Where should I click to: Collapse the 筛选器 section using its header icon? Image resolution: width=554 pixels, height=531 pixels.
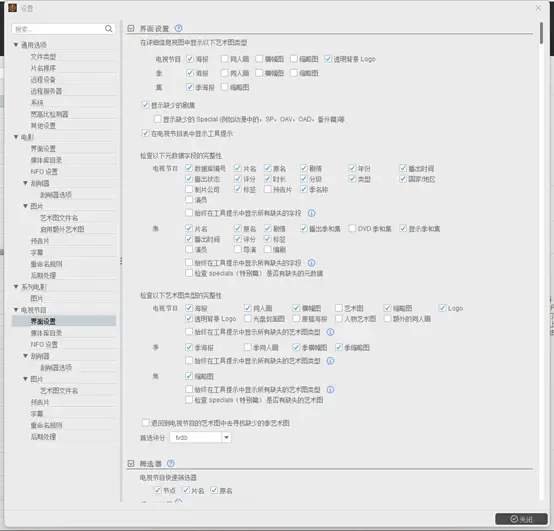[x=131, y=463]
